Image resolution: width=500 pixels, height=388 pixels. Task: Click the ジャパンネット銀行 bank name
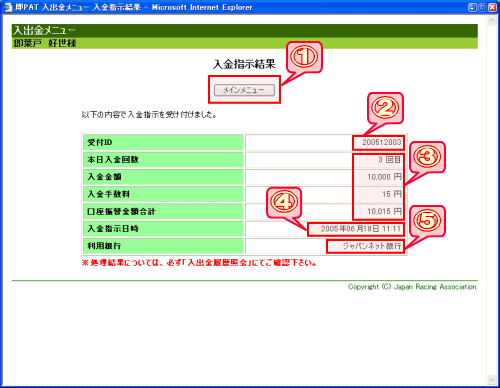point(372,246)
